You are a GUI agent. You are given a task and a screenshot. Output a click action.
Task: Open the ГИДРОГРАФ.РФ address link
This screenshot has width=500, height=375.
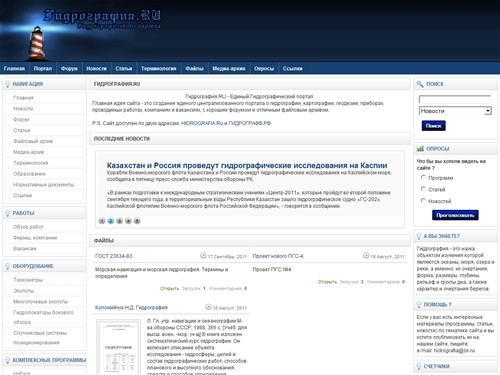coord(249,123)
